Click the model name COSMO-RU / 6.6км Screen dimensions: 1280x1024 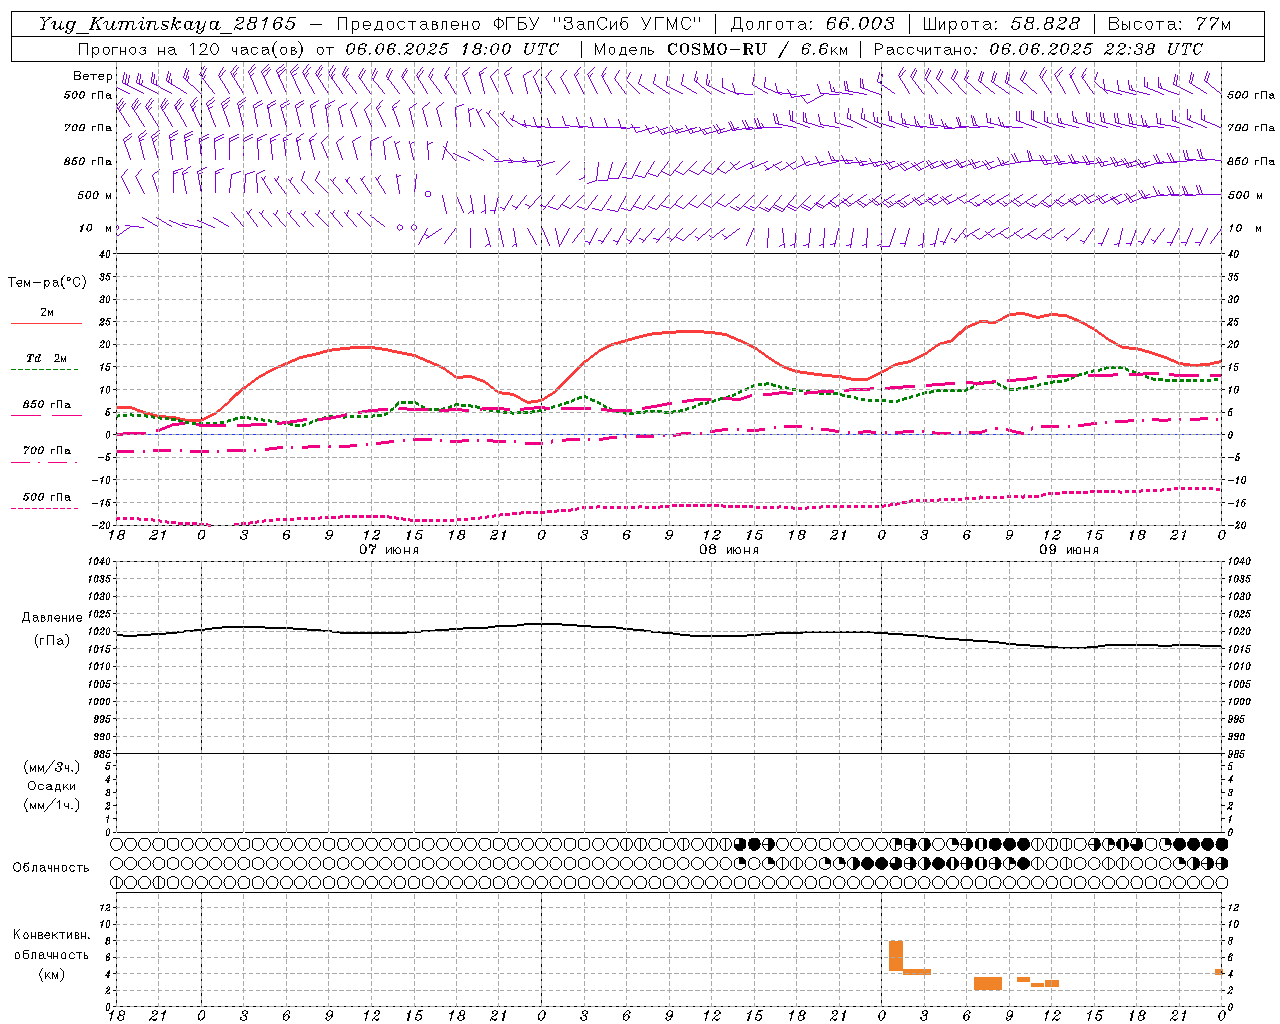click(x=757, y=49)
